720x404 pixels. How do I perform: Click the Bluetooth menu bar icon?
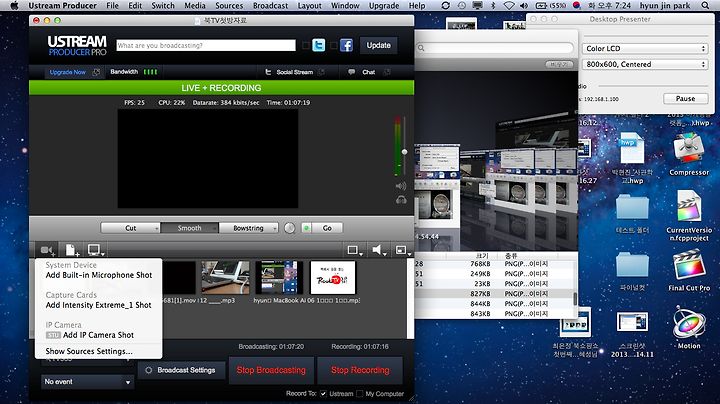pyautogui.click(x=494, y=6)
